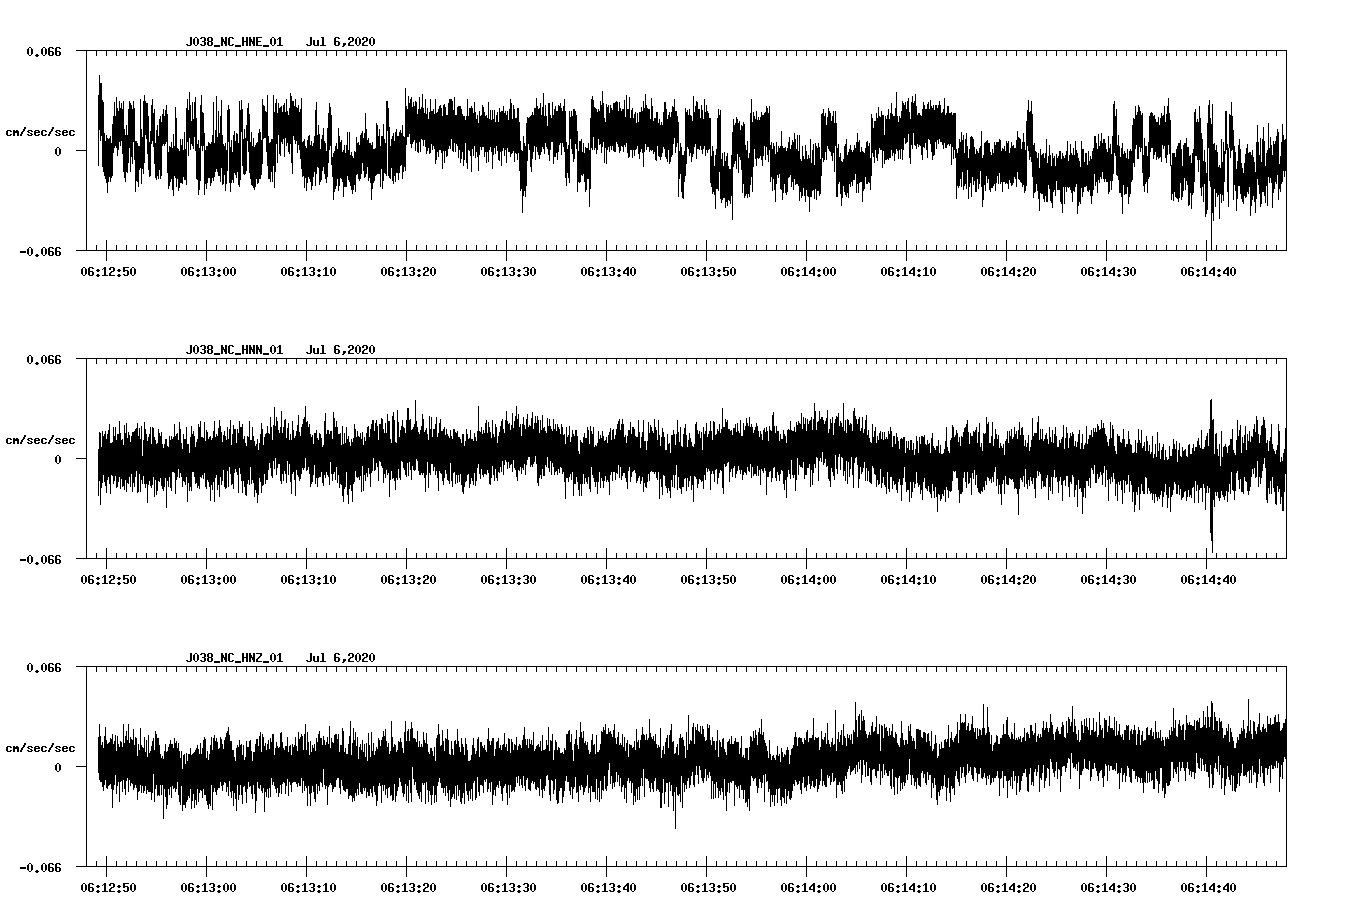Click the -0.066 lower limit on HNZ plot
Viewport: 1358px width, 924px height.
coord(40,867)
